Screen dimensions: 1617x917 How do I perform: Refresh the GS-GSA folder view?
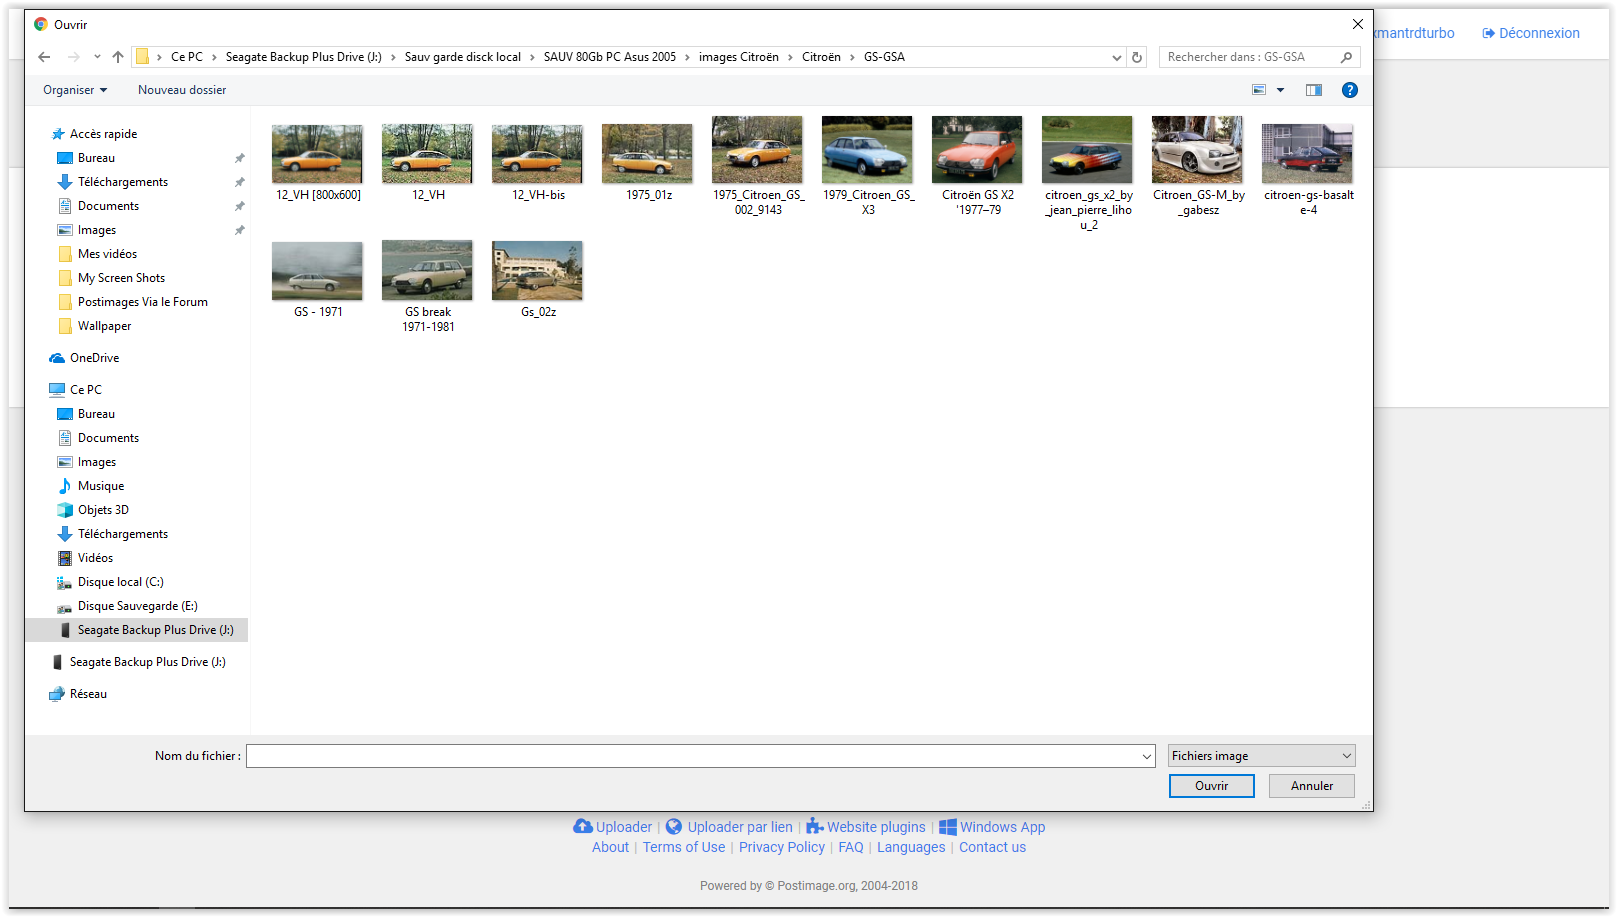[x=1137, y=57]
